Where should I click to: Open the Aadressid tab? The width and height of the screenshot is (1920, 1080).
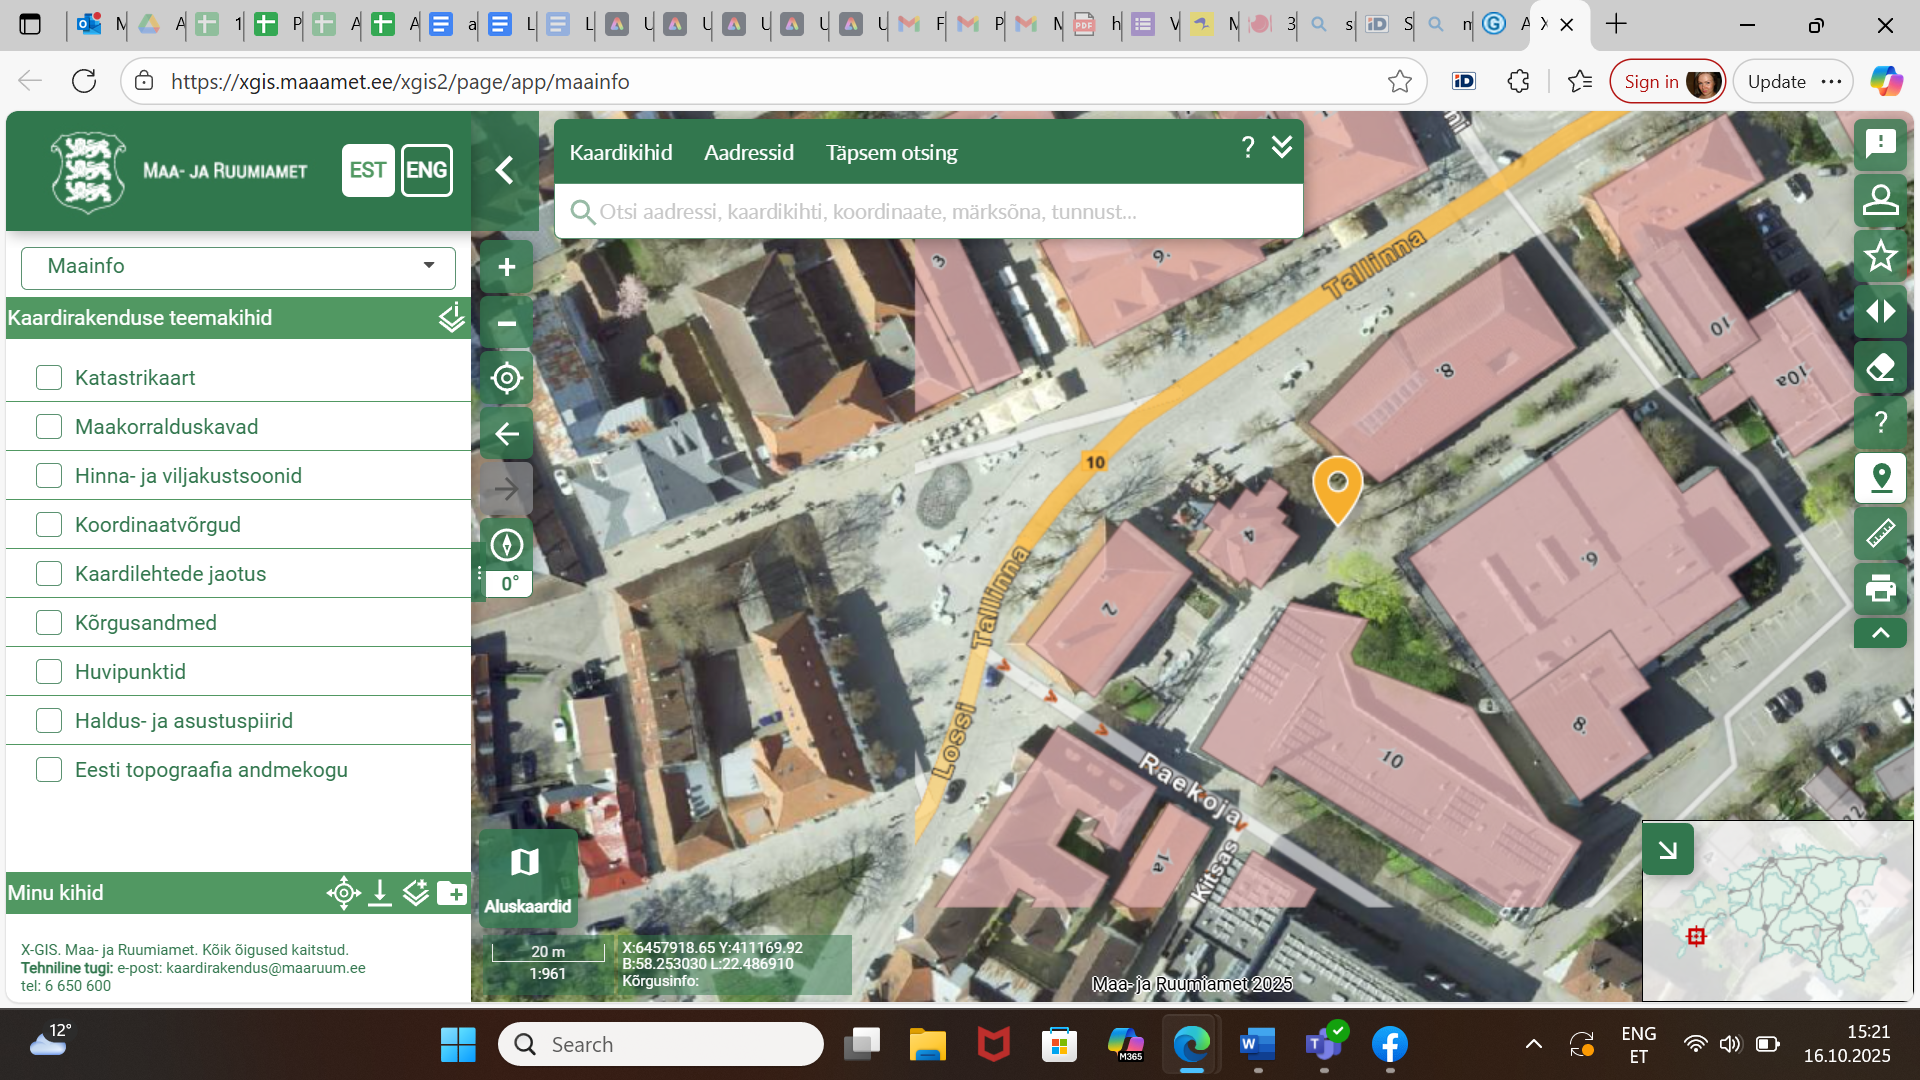click(748, 153)
